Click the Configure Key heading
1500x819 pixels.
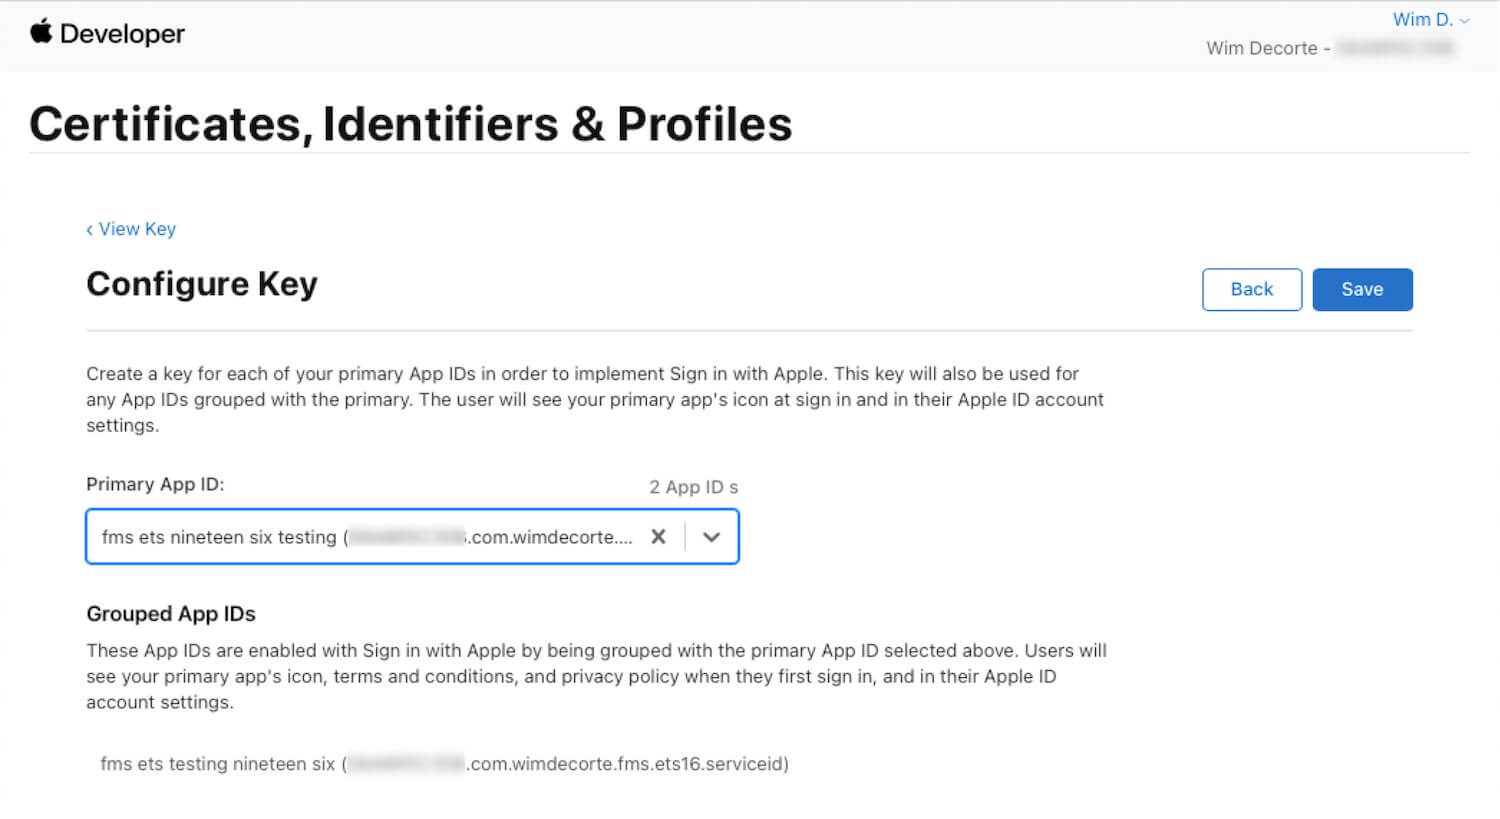[x=202, y=284]
